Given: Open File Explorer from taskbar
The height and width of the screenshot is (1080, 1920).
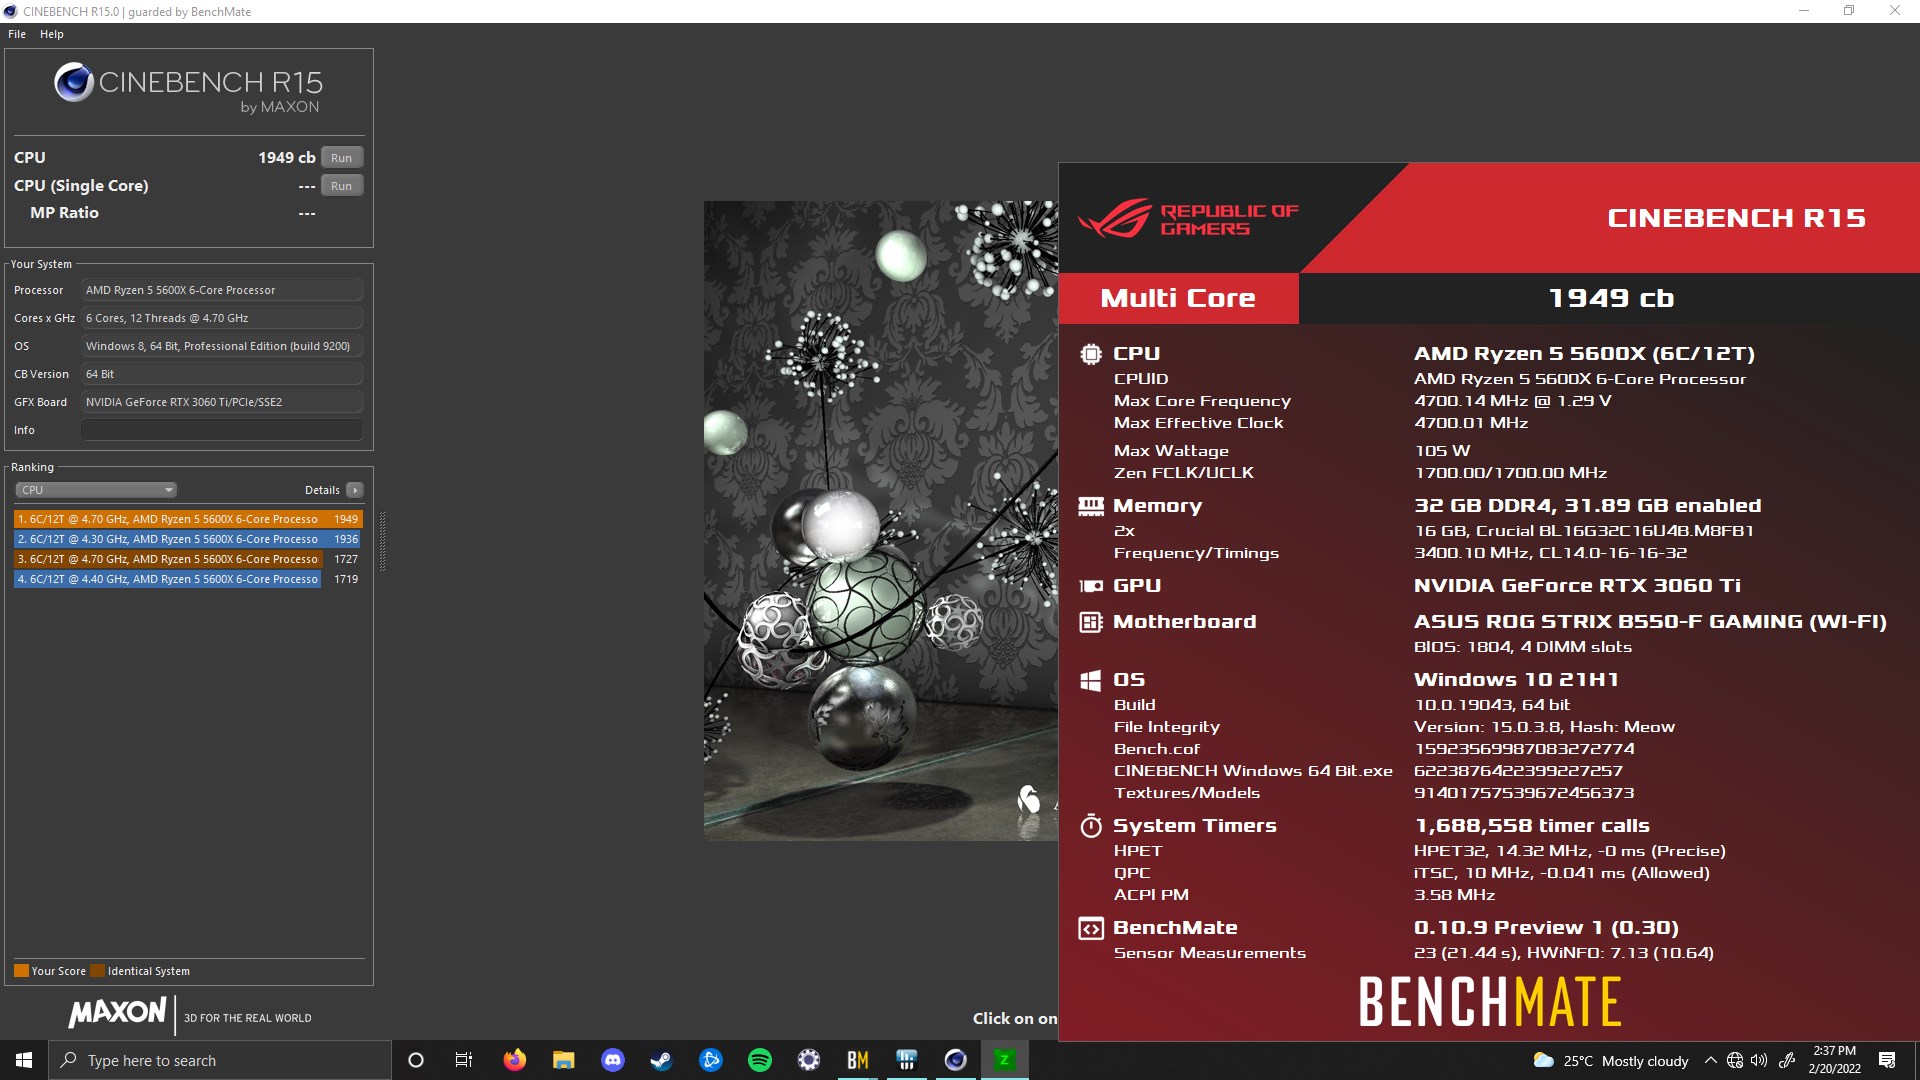Looking at the screenshot, I should click(x=563, y=1060).
